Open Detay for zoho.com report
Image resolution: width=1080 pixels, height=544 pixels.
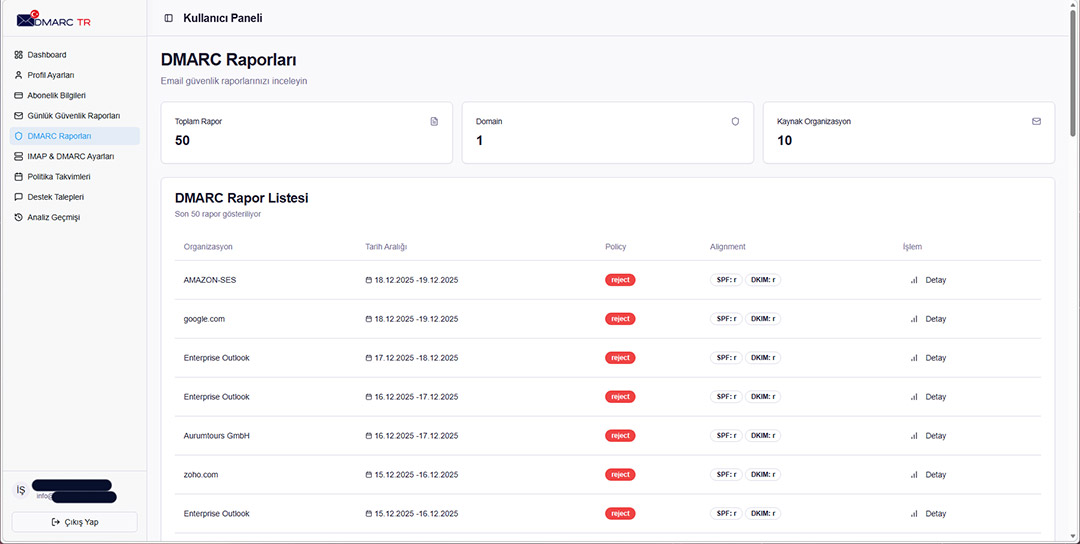(934, 475)
